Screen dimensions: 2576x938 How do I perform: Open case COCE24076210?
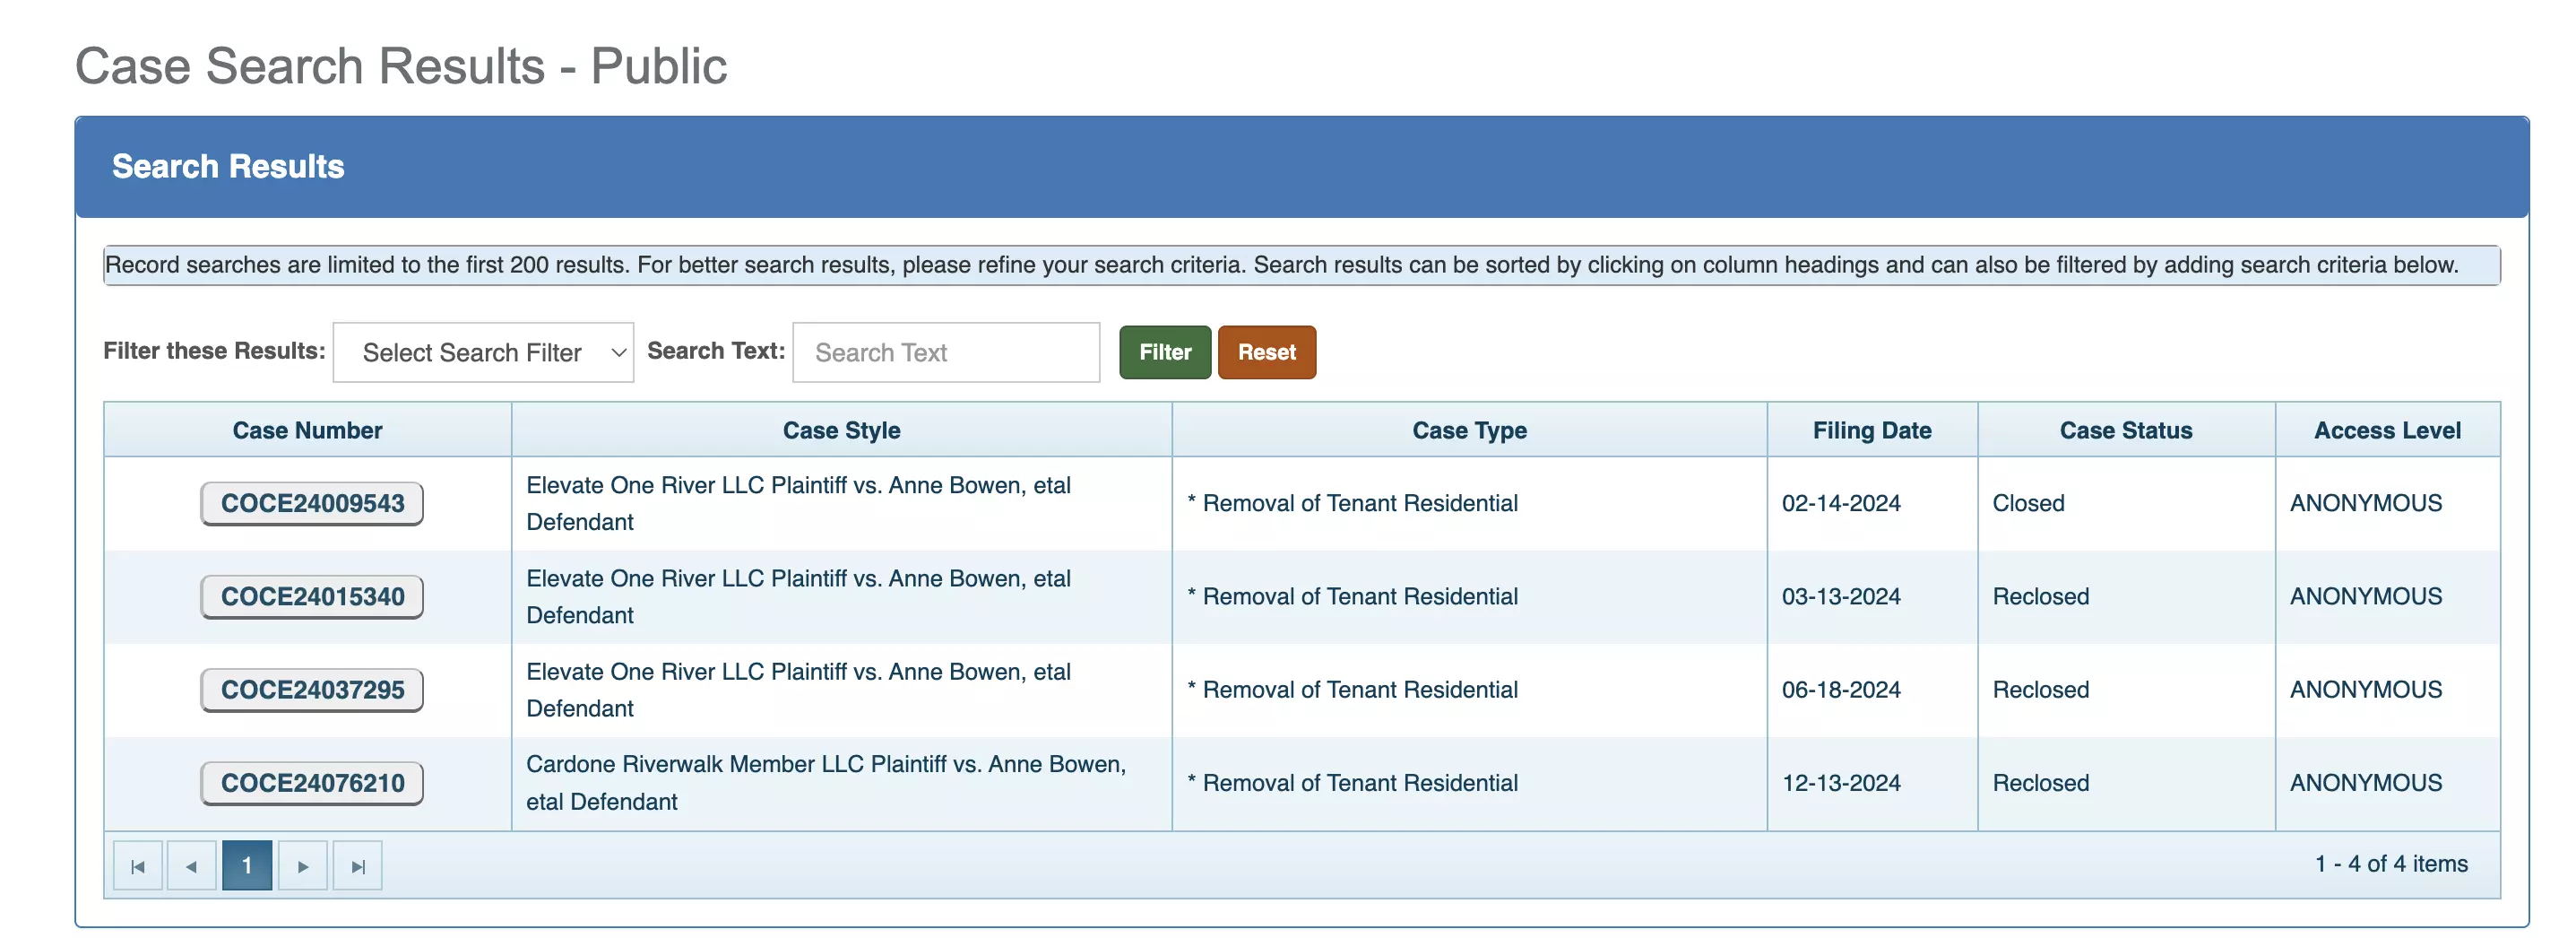point(312,783)
